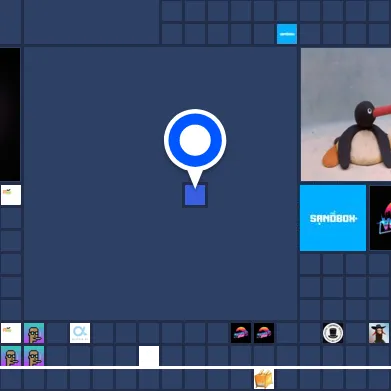The width and height of the screenshot is (391, 391).
Task: Open the neon logo estate beside the large SANDBOX tile
Action: click(380, 218)
